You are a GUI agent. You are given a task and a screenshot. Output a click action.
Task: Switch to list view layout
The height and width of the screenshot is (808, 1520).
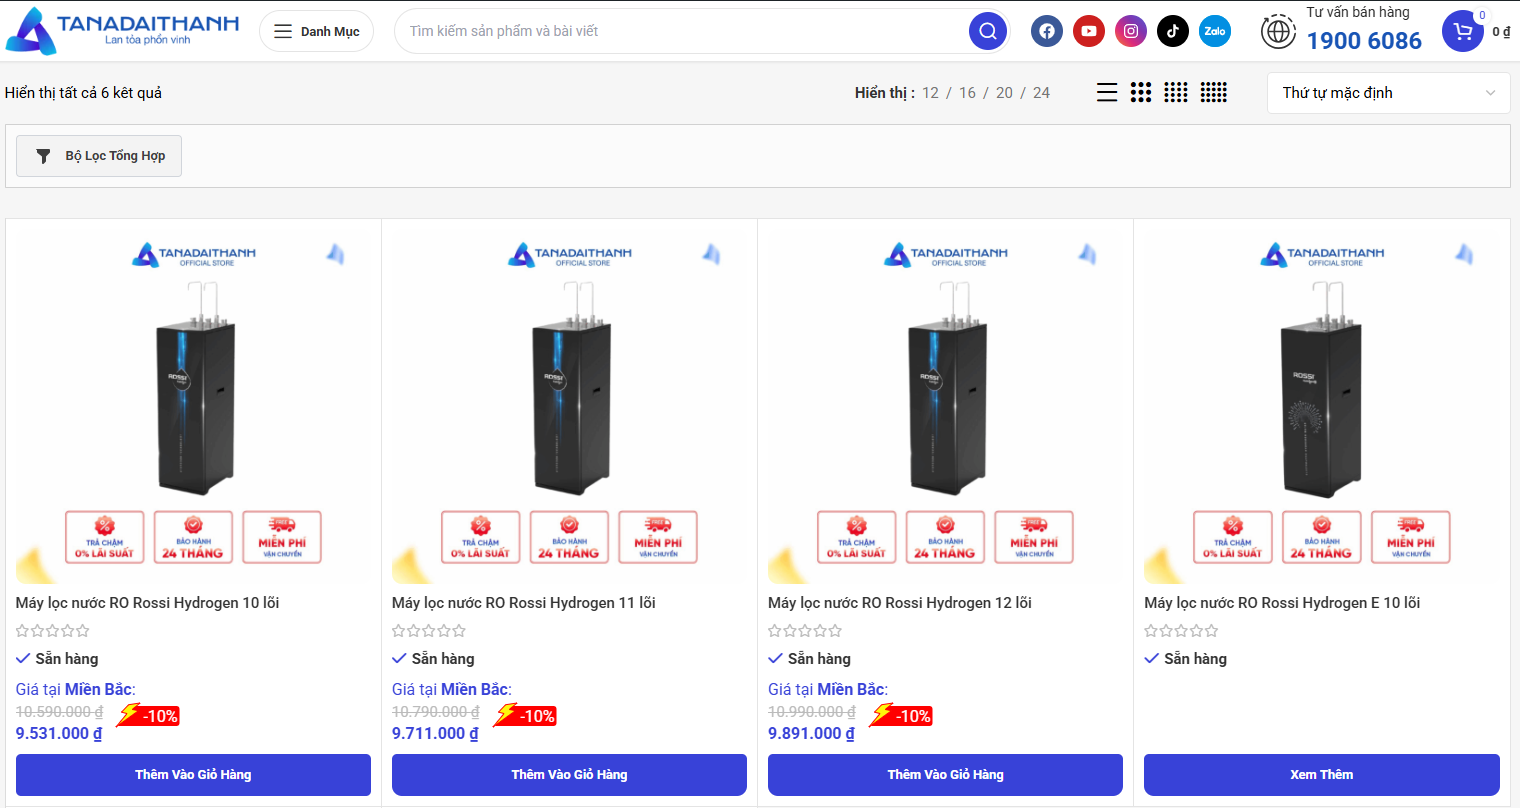pyautogui.click(x=1107, y=92)
